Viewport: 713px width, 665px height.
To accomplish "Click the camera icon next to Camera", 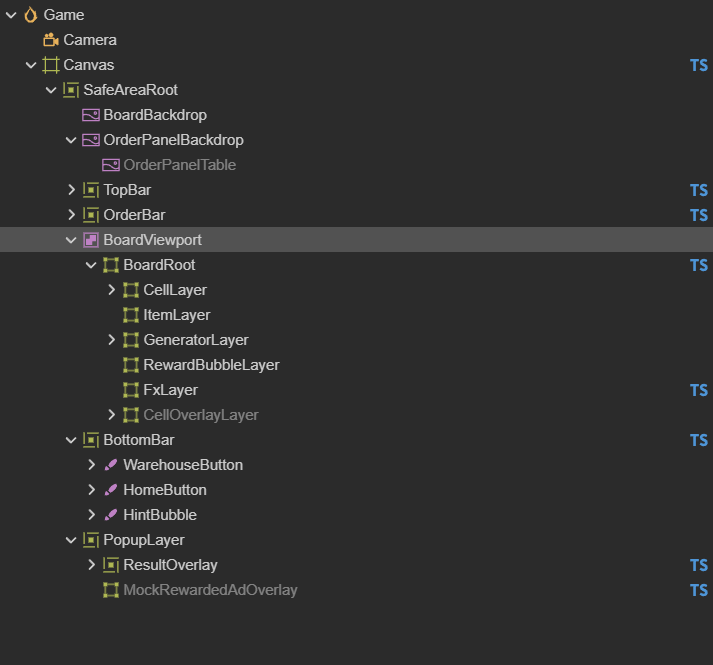I will [x=50, y=40].
